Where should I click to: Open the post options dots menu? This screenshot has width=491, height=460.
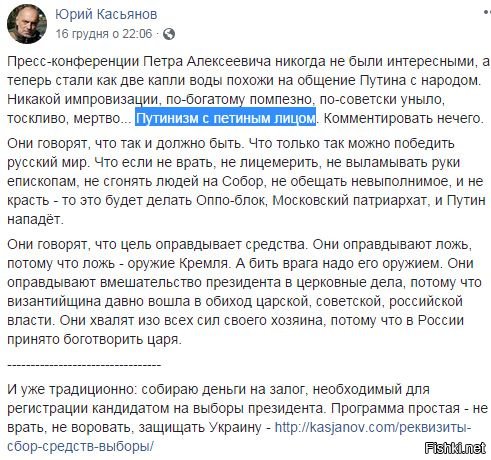click(x=487, y=12)
